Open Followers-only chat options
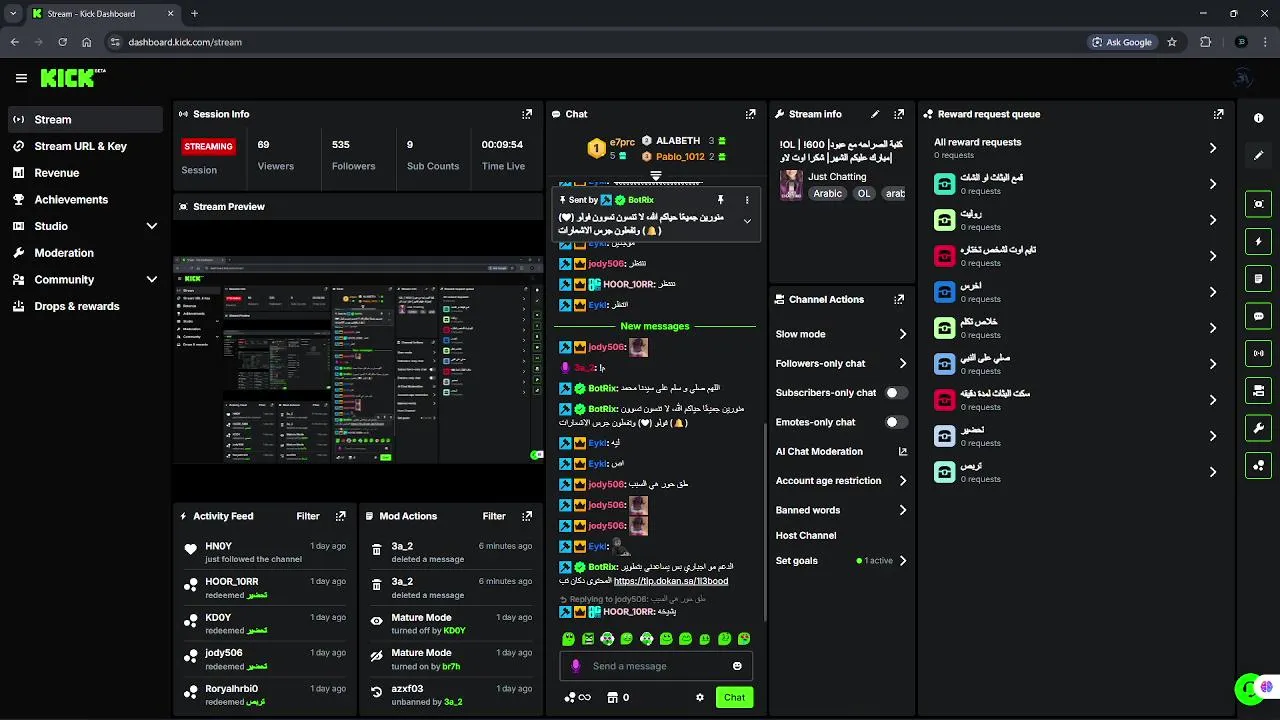This screenshot has height=720, width=1280. 842,364
